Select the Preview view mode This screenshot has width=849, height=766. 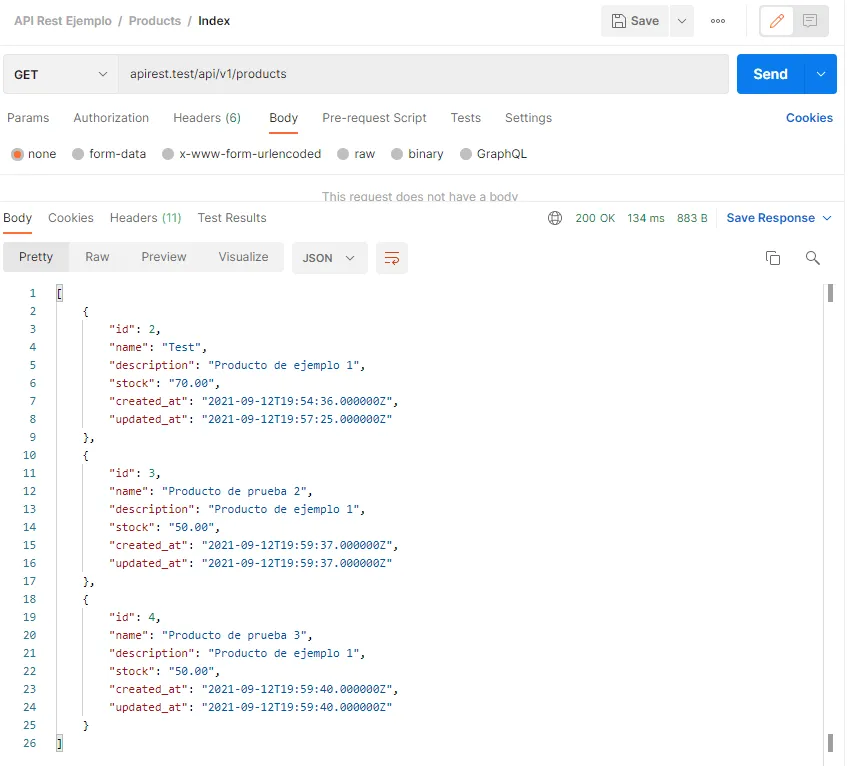(164, 257)
